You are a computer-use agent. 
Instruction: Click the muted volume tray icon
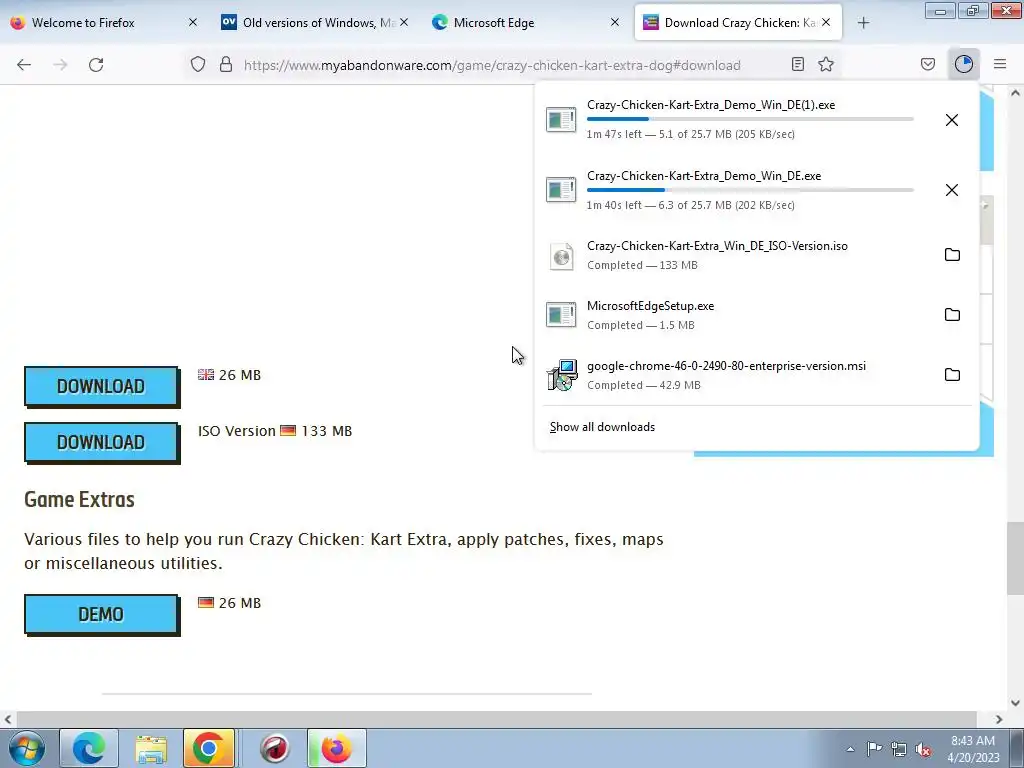(923, 749)
